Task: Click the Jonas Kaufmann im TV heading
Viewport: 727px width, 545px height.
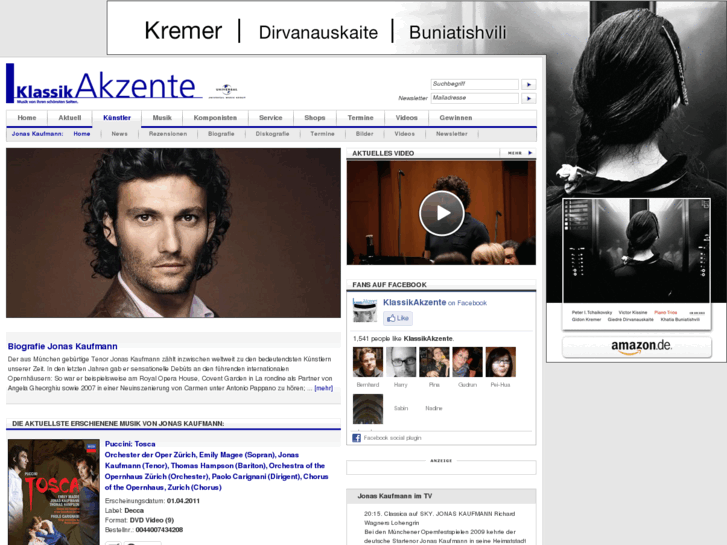Action: pyautogui.click(x=395, y=496)
